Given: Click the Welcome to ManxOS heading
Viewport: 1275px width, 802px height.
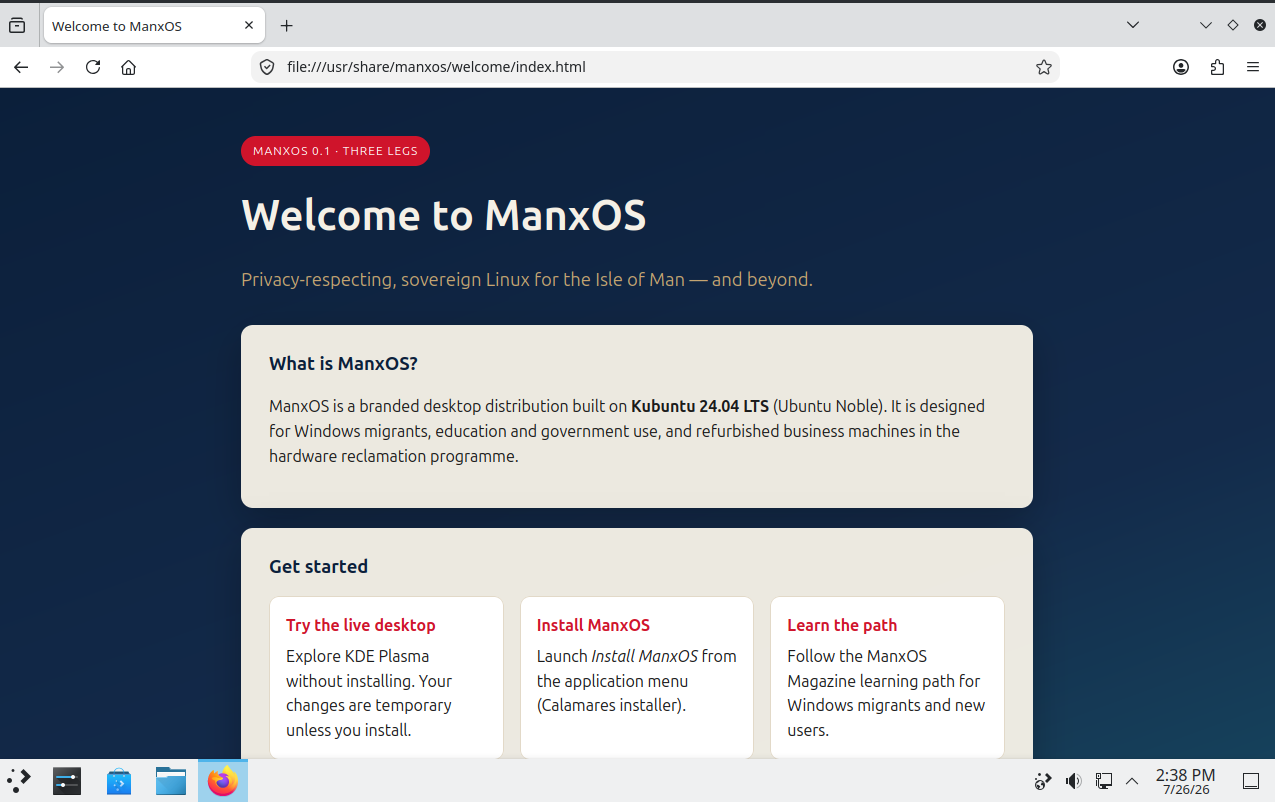Looking at the screenshot, I should pos(444,215).
